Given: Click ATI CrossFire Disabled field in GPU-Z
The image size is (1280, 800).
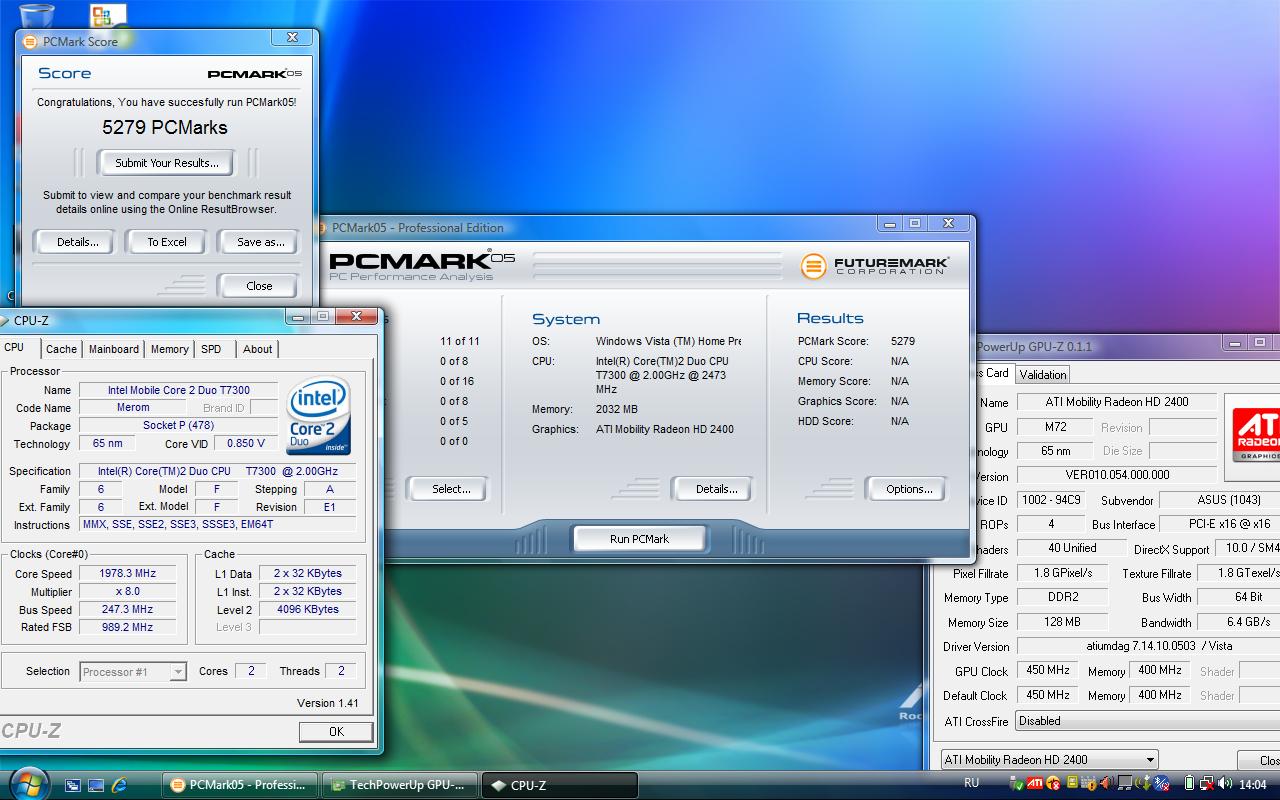Looking at the screenshot, I should coord(1148,721).
